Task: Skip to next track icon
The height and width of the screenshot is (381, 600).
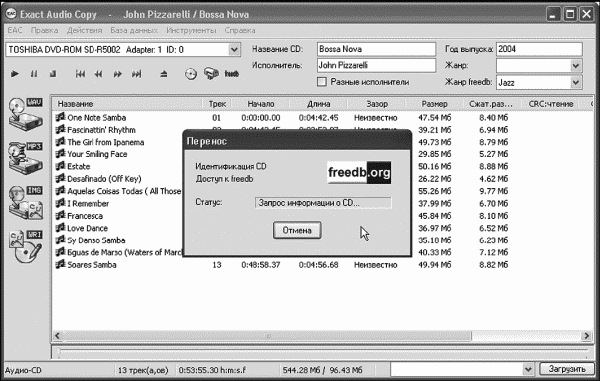Action: [x=137, y=74]
